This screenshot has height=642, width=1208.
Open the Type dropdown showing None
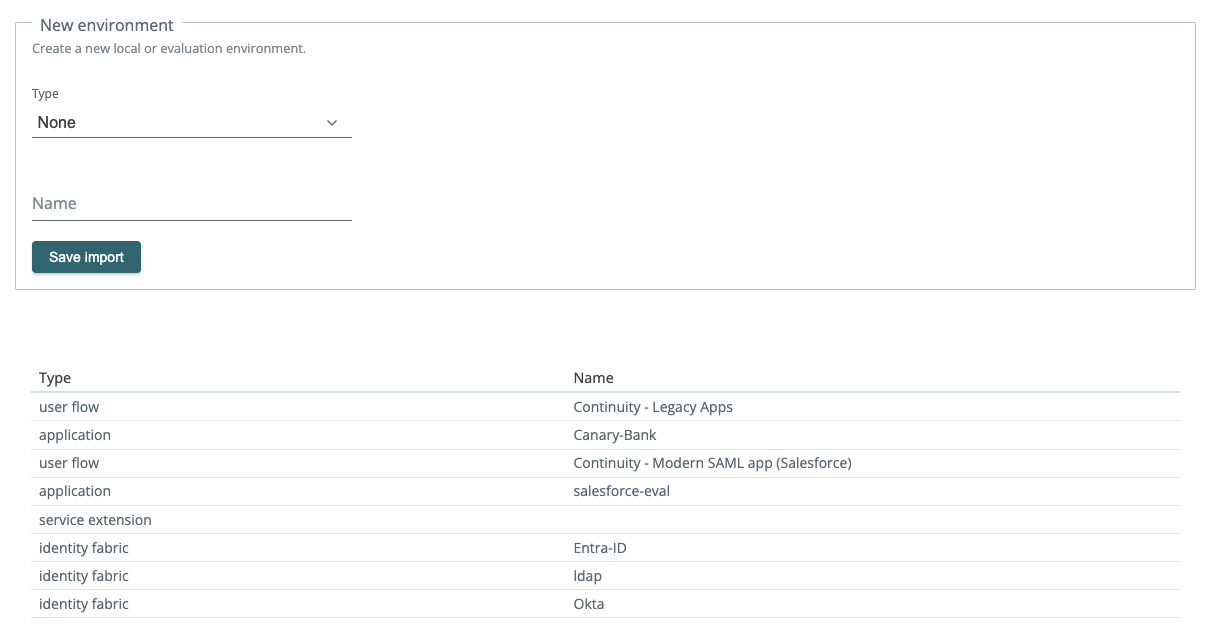(x=191, y=122)
